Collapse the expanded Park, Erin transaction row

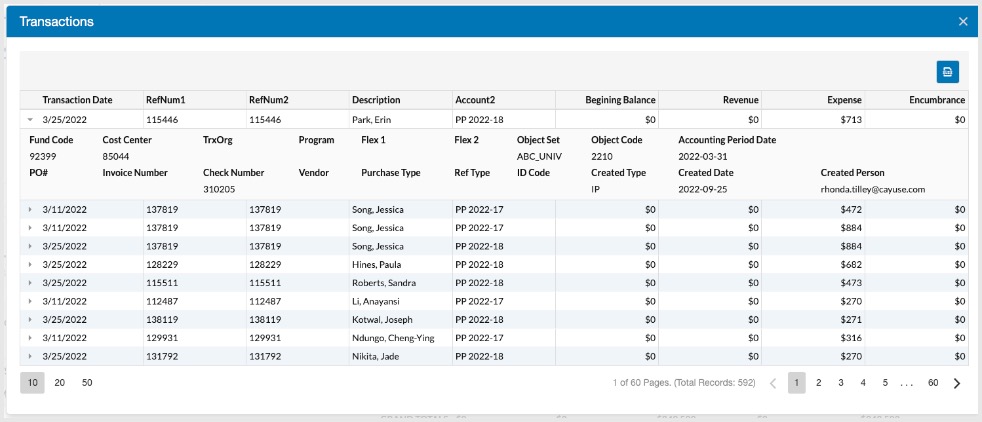[x=29, y=119]
